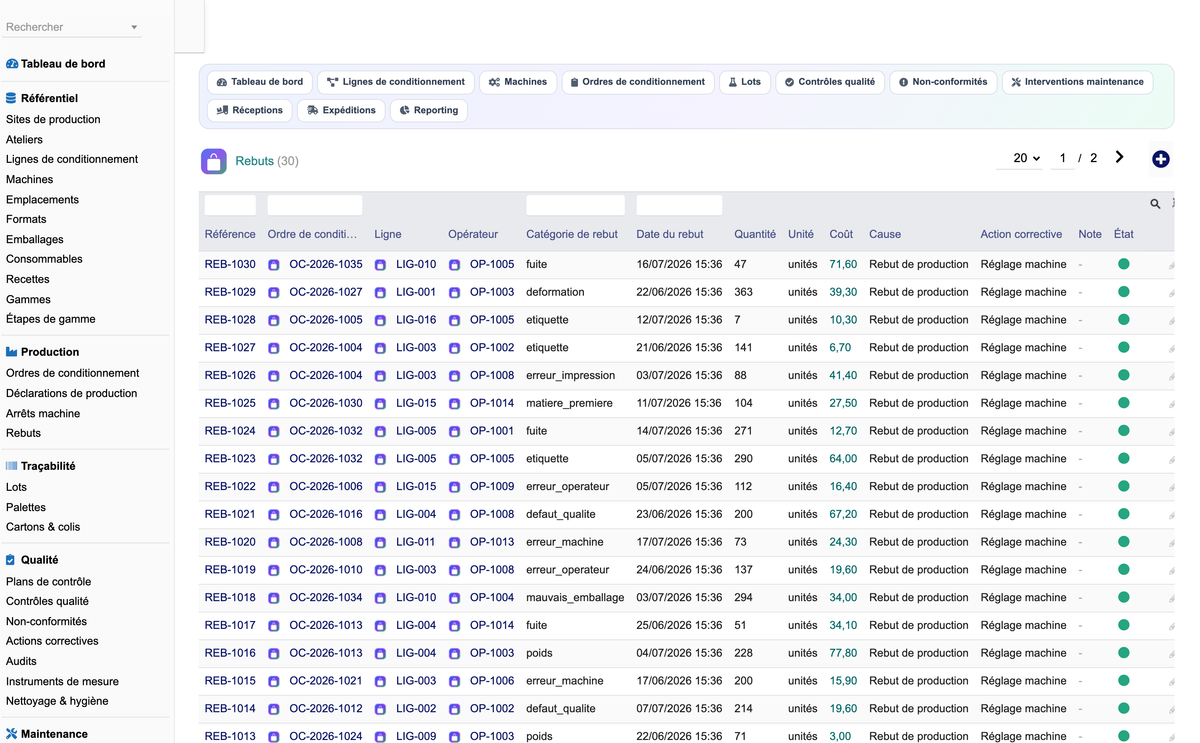
Task: Click the order icon beside OC-2026-1027
Action: tap(274, 293)
